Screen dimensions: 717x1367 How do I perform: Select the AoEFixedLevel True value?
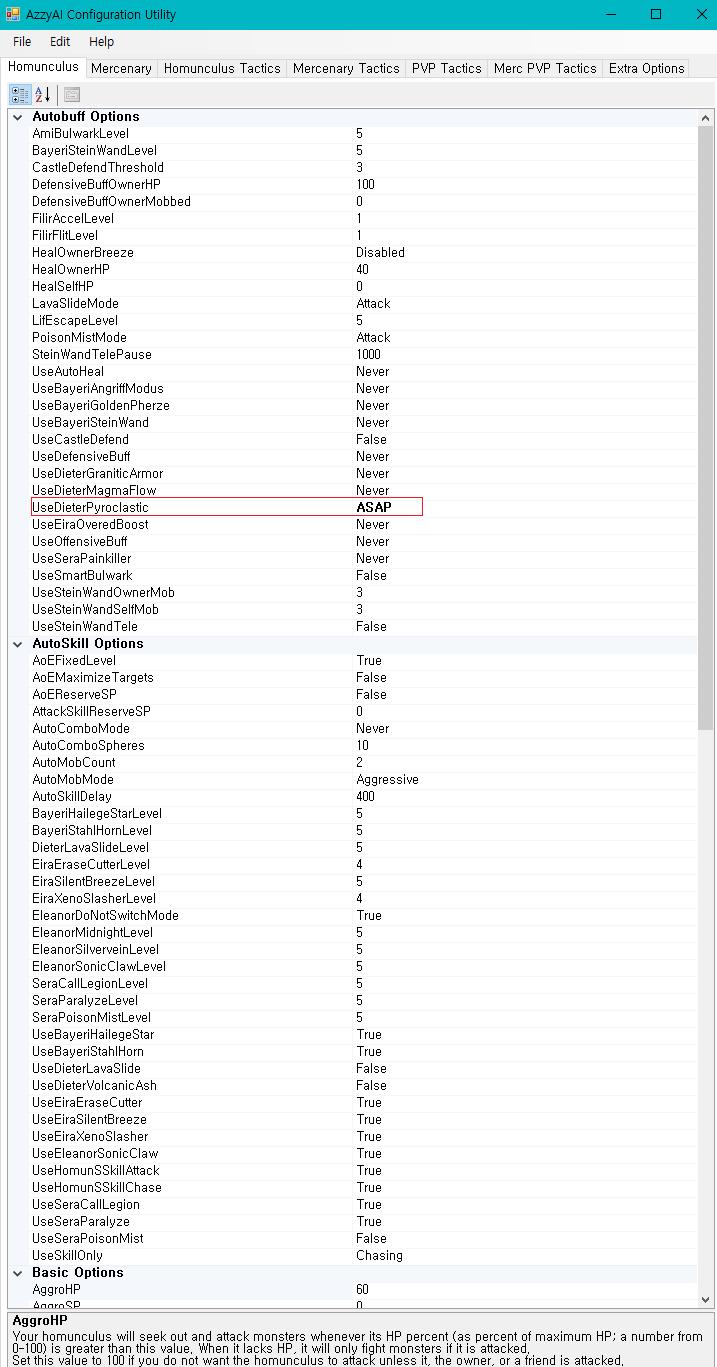(369, 661)
